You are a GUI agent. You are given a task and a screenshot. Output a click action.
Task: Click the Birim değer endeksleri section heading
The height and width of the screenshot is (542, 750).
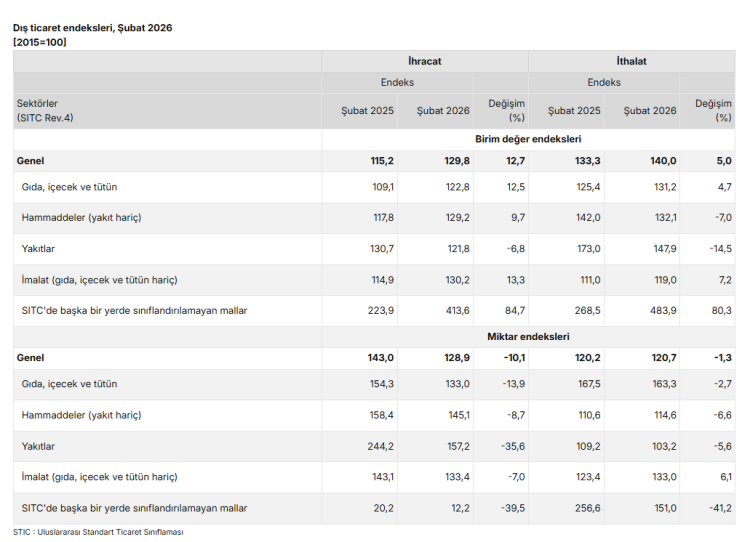tap(528, 139)
